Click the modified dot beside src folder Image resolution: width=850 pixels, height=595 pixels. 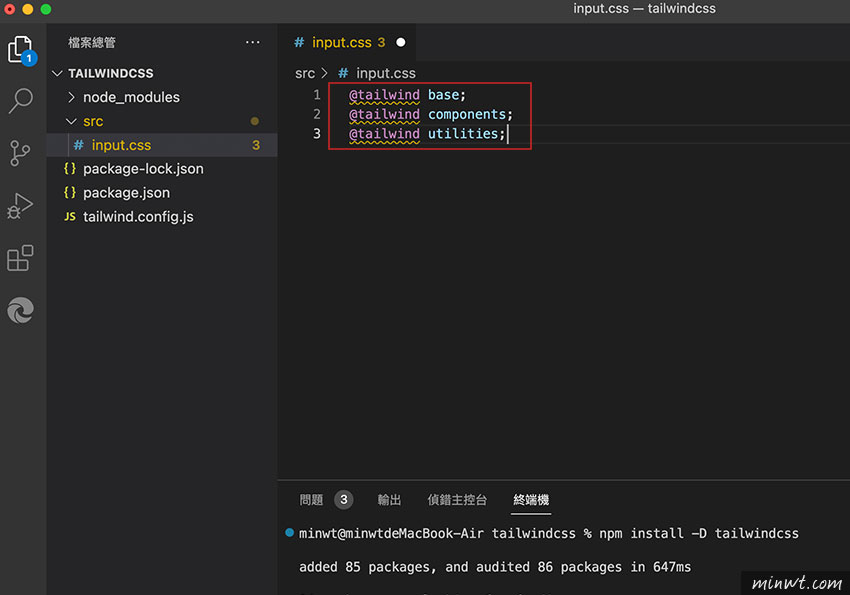[x=254, y=121]
